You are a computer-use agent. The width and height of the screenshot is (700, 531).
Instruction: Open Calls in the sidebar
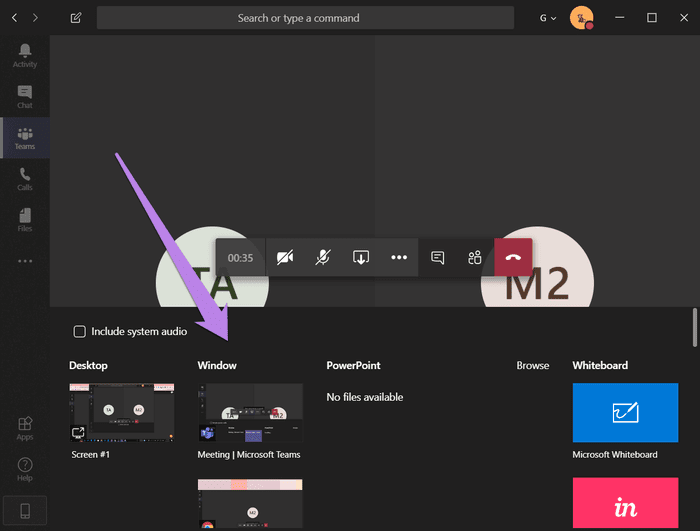point(25,179)
